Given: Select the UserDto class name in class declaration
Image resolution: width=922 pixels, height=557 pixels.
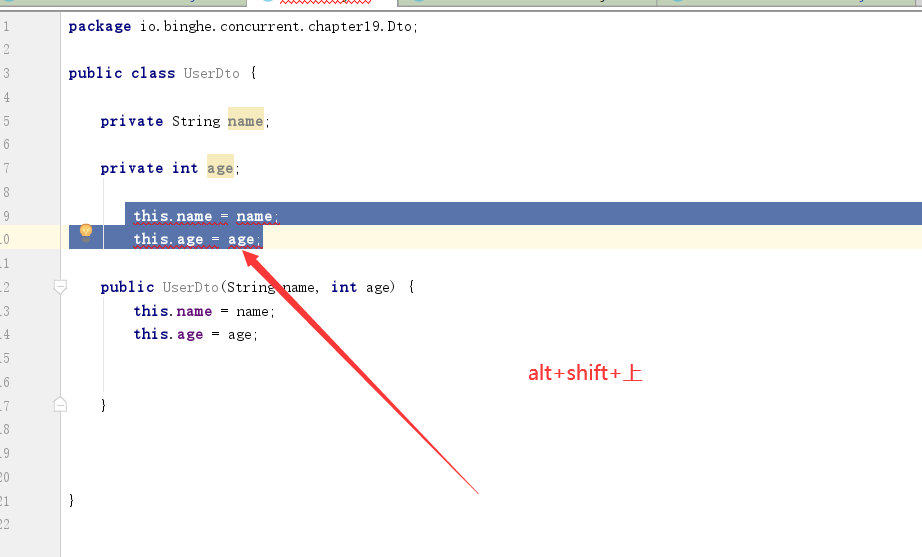Looking at the screenshot, I should pyautogui.click(x=212, y=74).
